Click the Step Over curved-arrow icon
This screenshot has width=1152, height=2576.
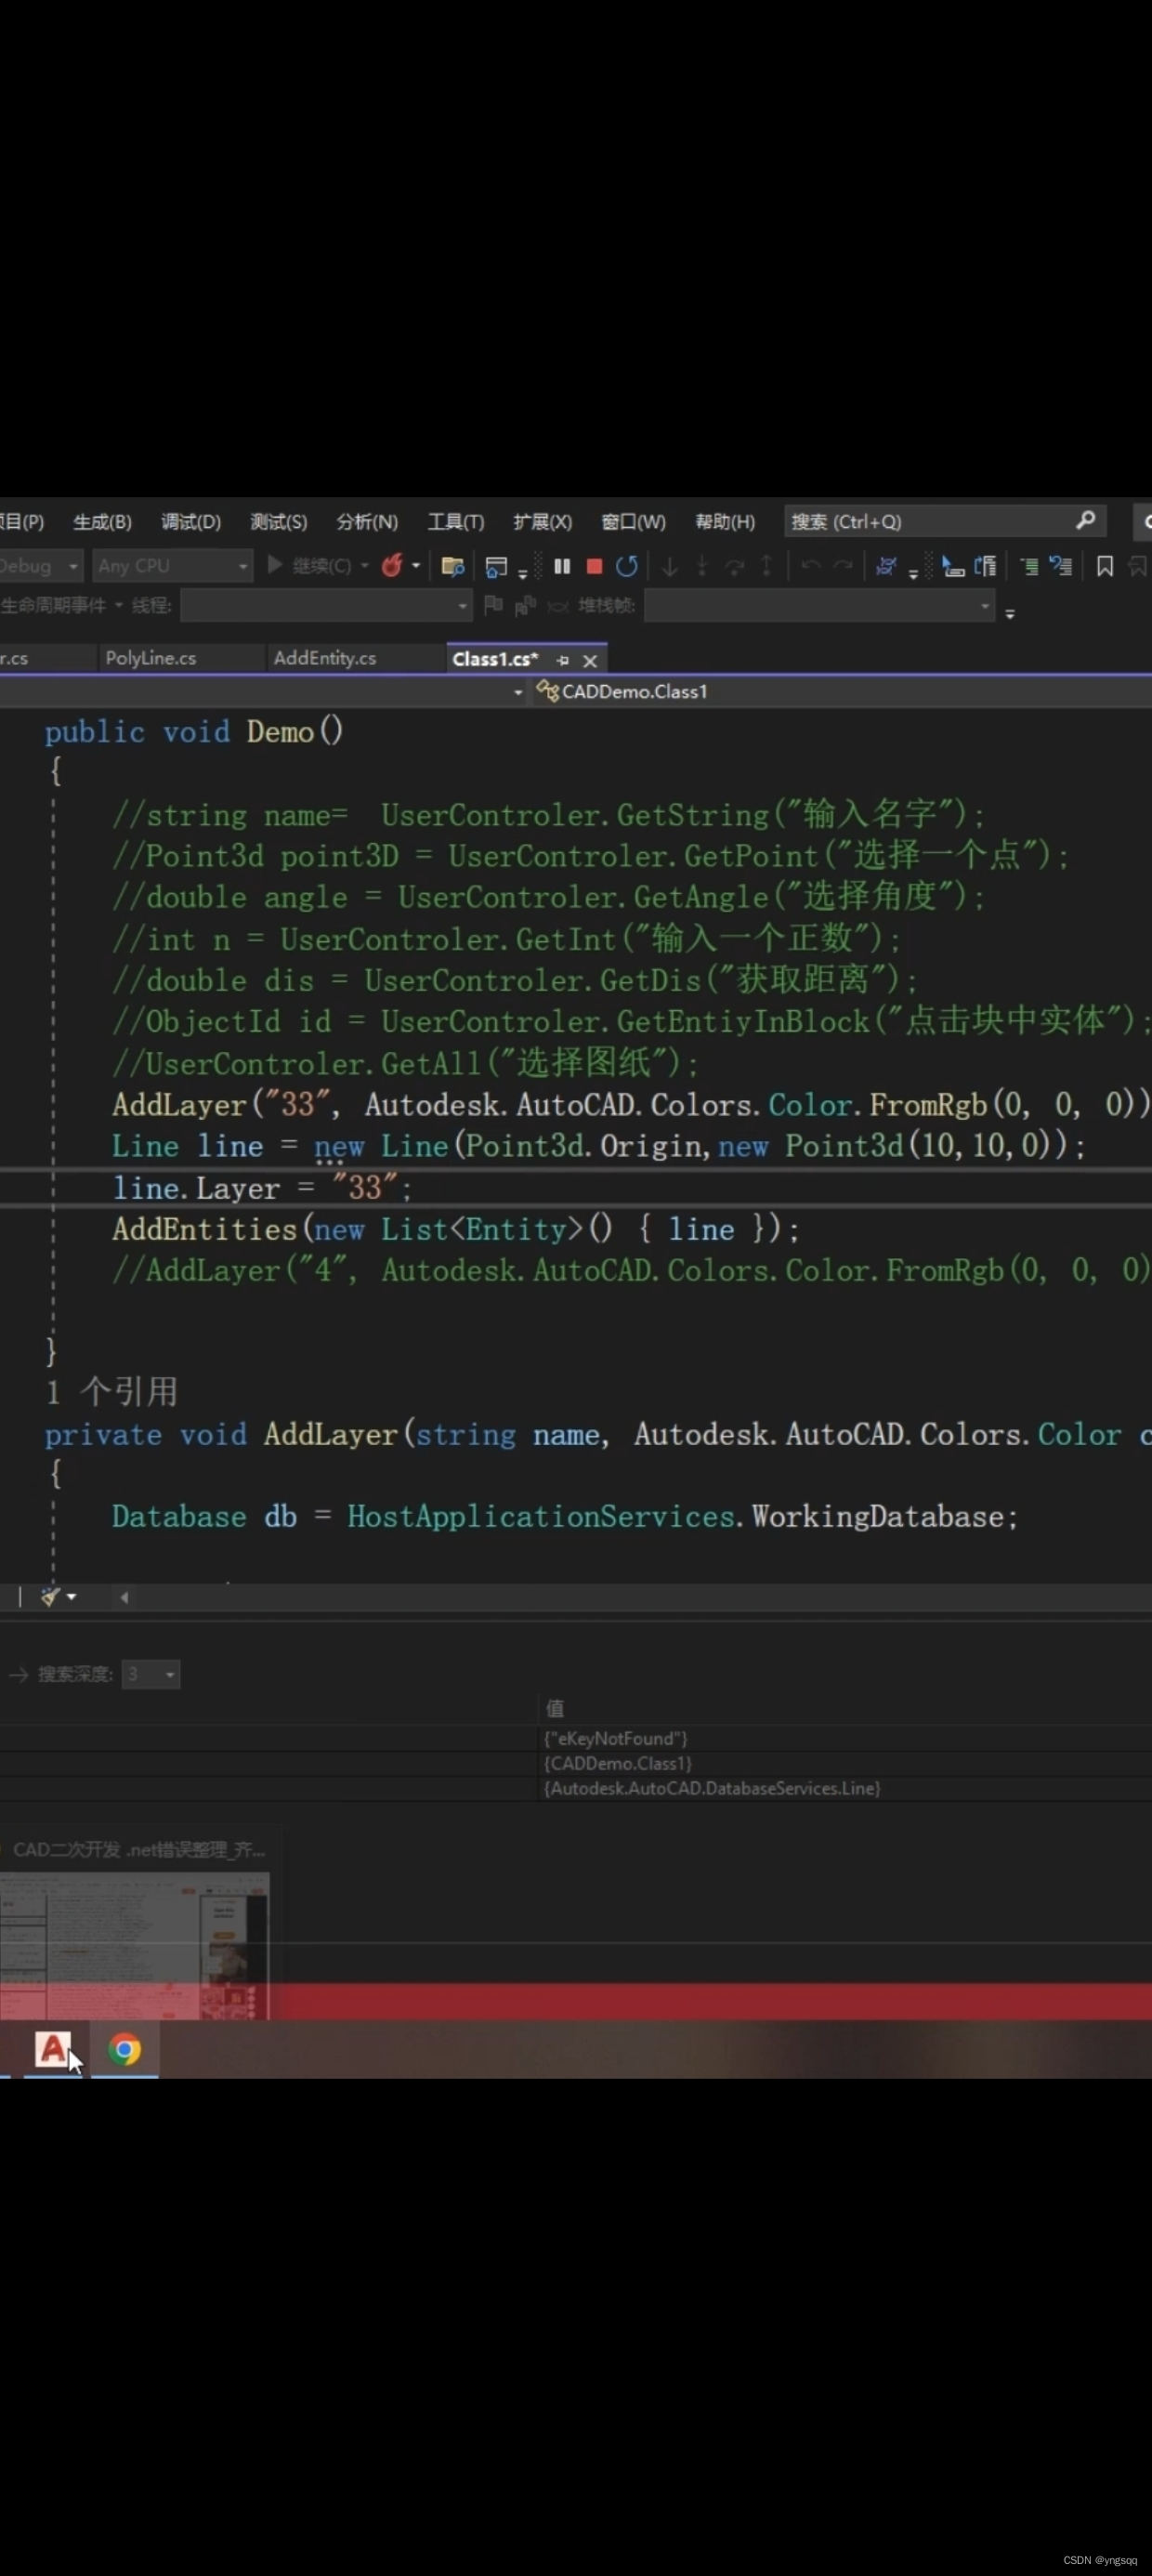coord(734,566)
